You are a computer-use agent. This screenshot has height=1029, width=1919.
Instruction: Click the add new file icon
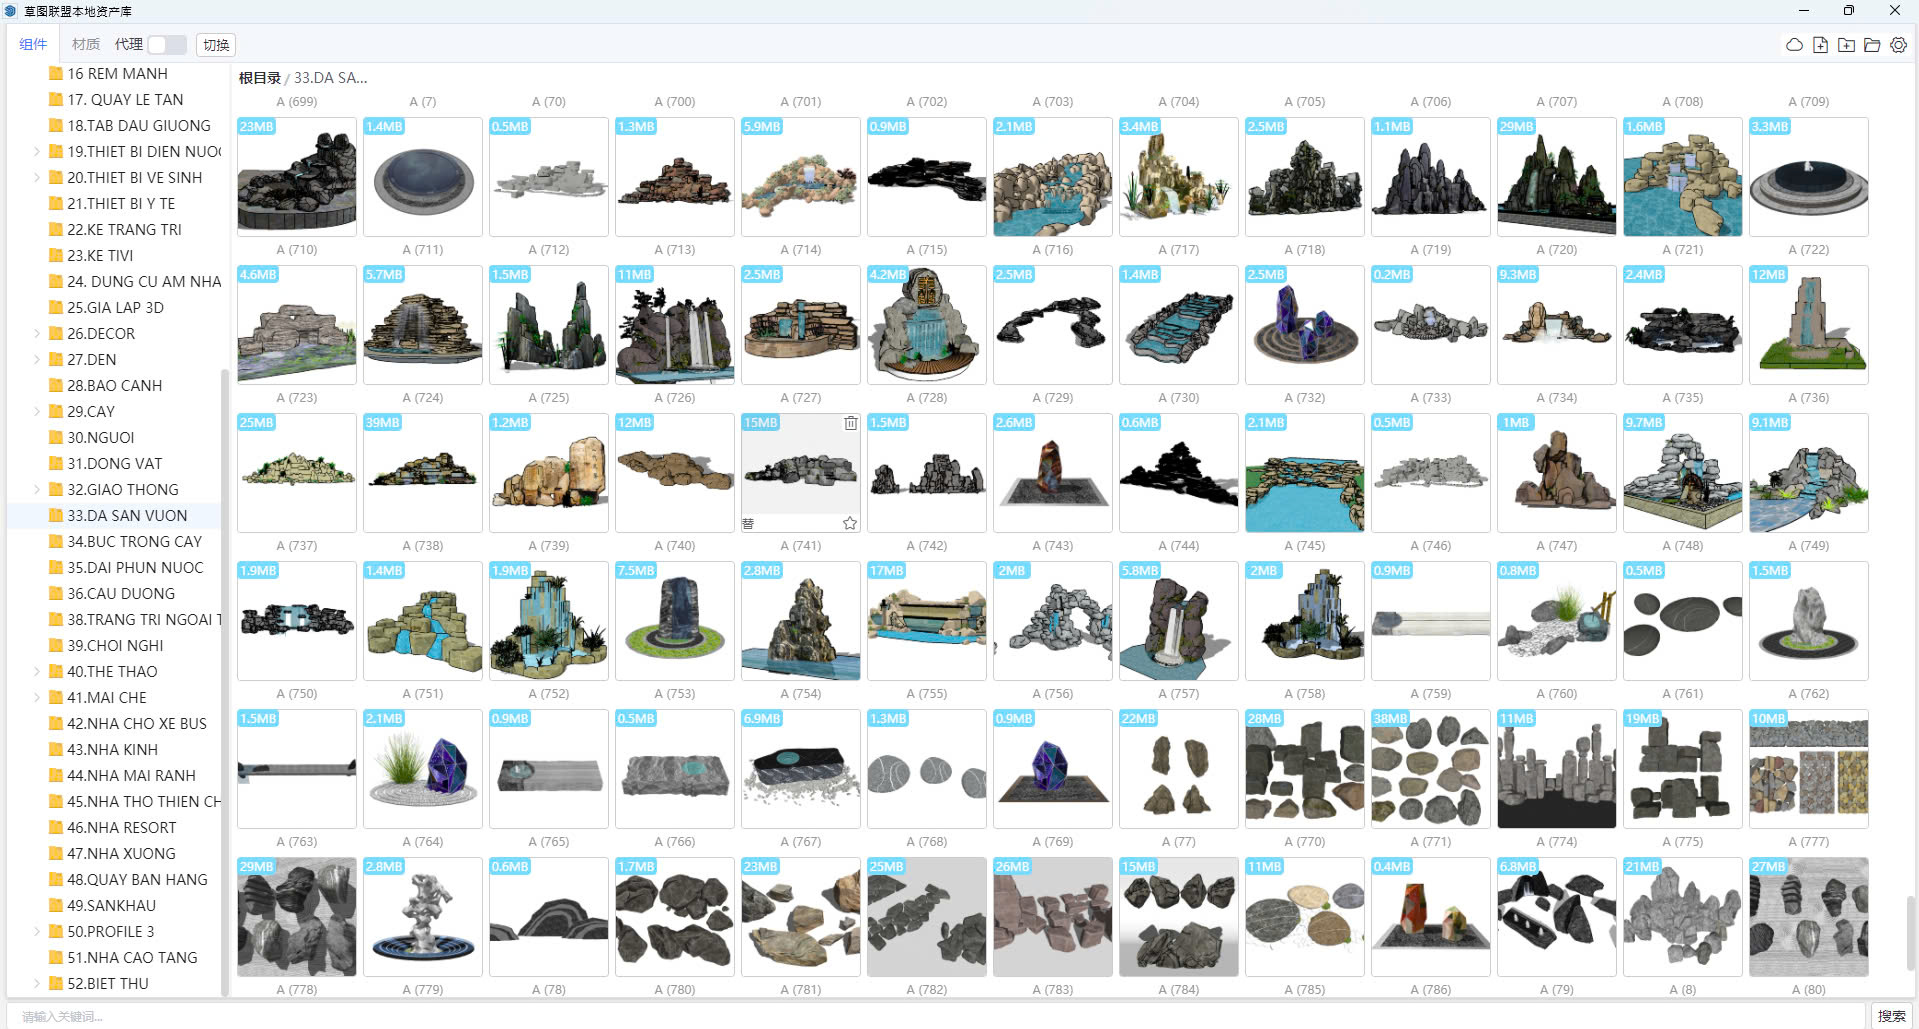pyautogui.click(x=1820, y=45)
